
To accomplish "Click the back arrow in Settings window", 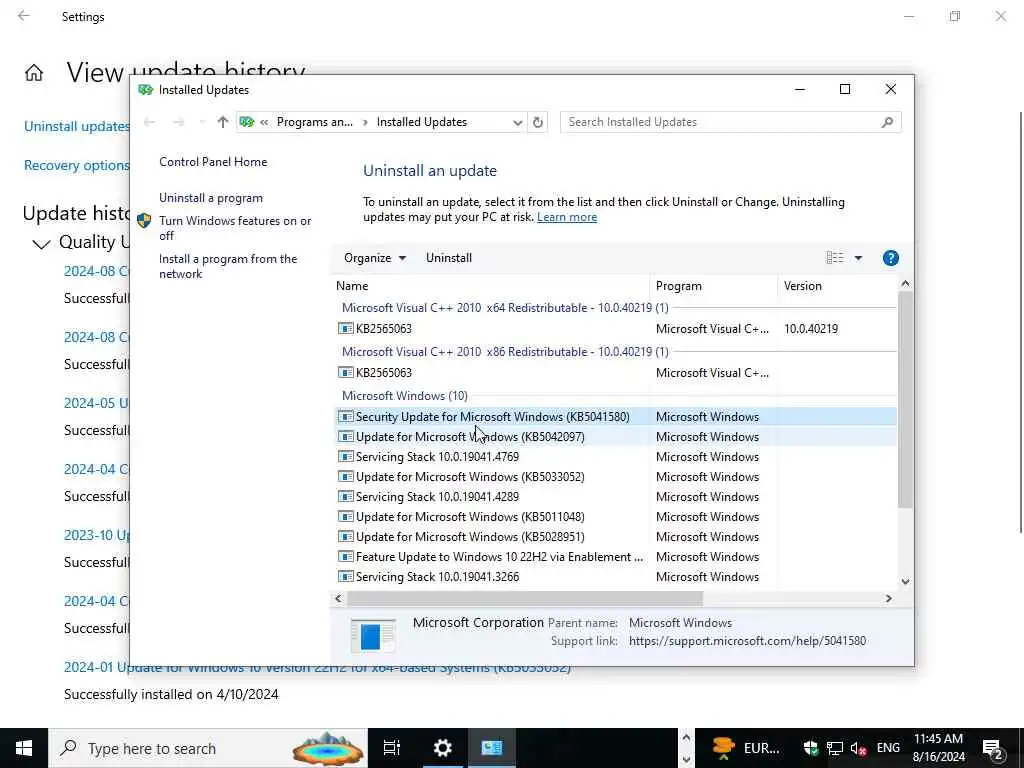I will tap(24, 16).
